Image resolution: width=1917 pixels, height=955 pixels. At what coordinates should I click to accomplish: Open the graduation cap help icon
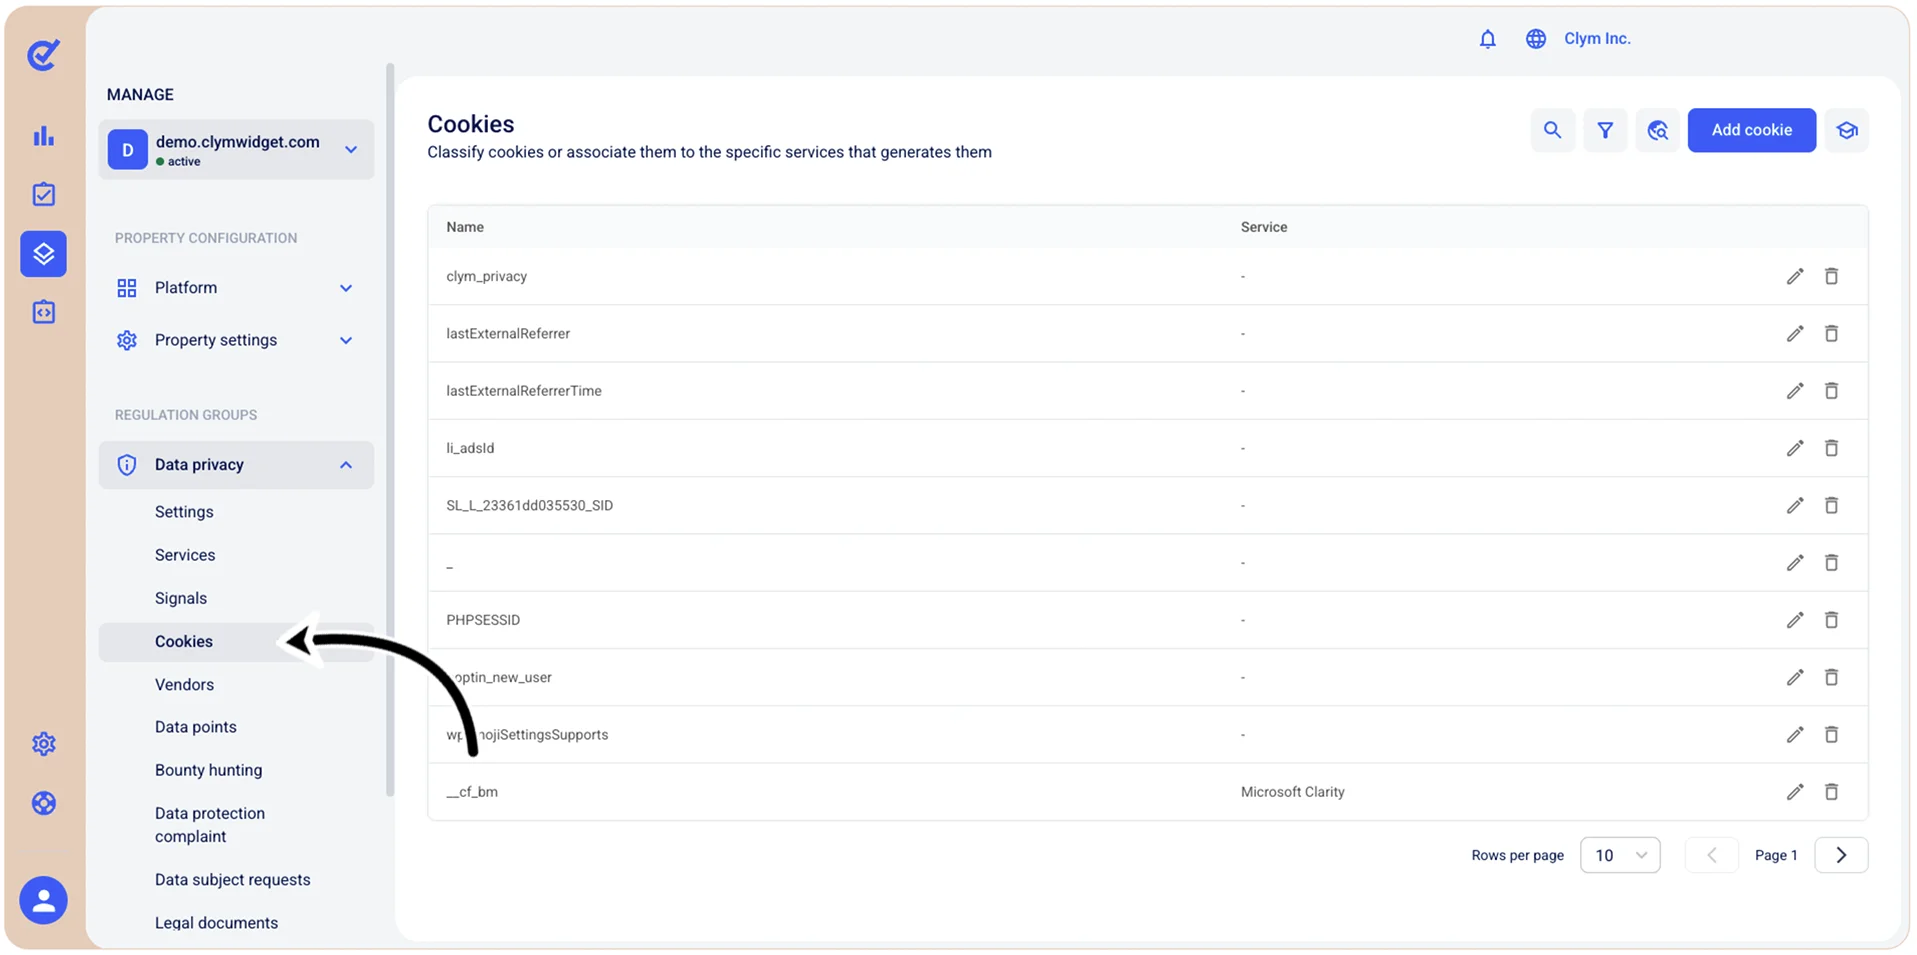point(1846,130)
